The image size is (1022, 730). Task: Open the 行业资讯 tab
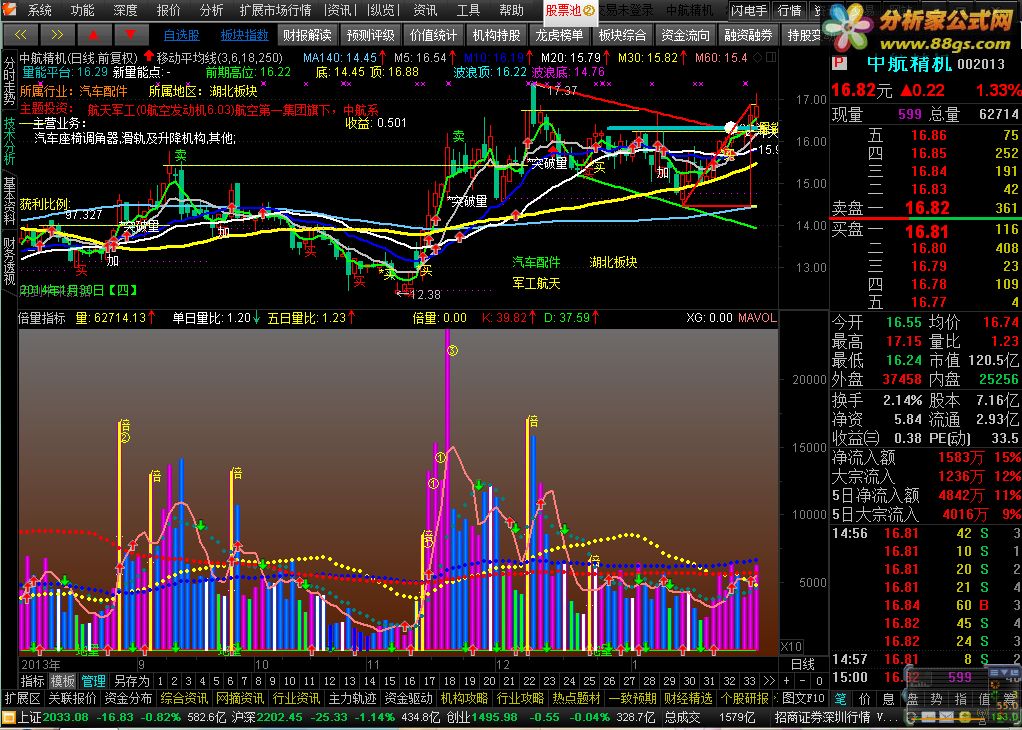point(297,698)
